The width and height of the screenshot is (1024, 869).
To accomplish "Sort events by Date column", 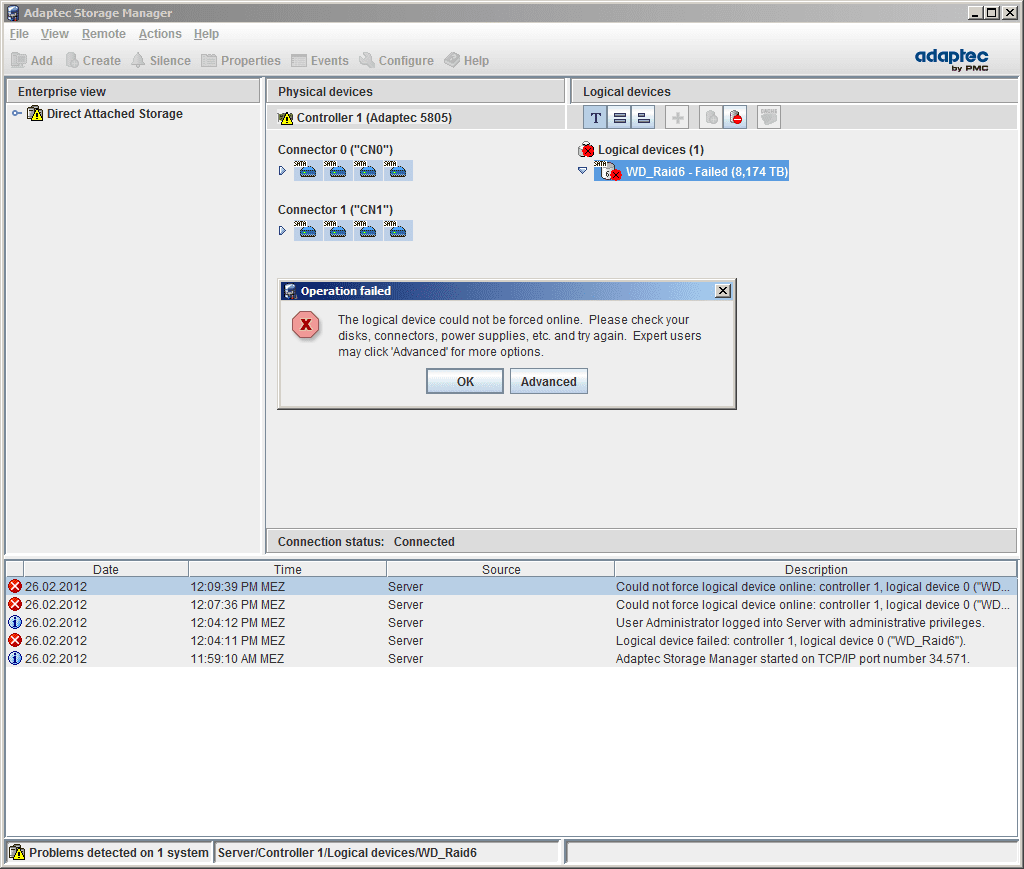I will (x=106, y=569).
